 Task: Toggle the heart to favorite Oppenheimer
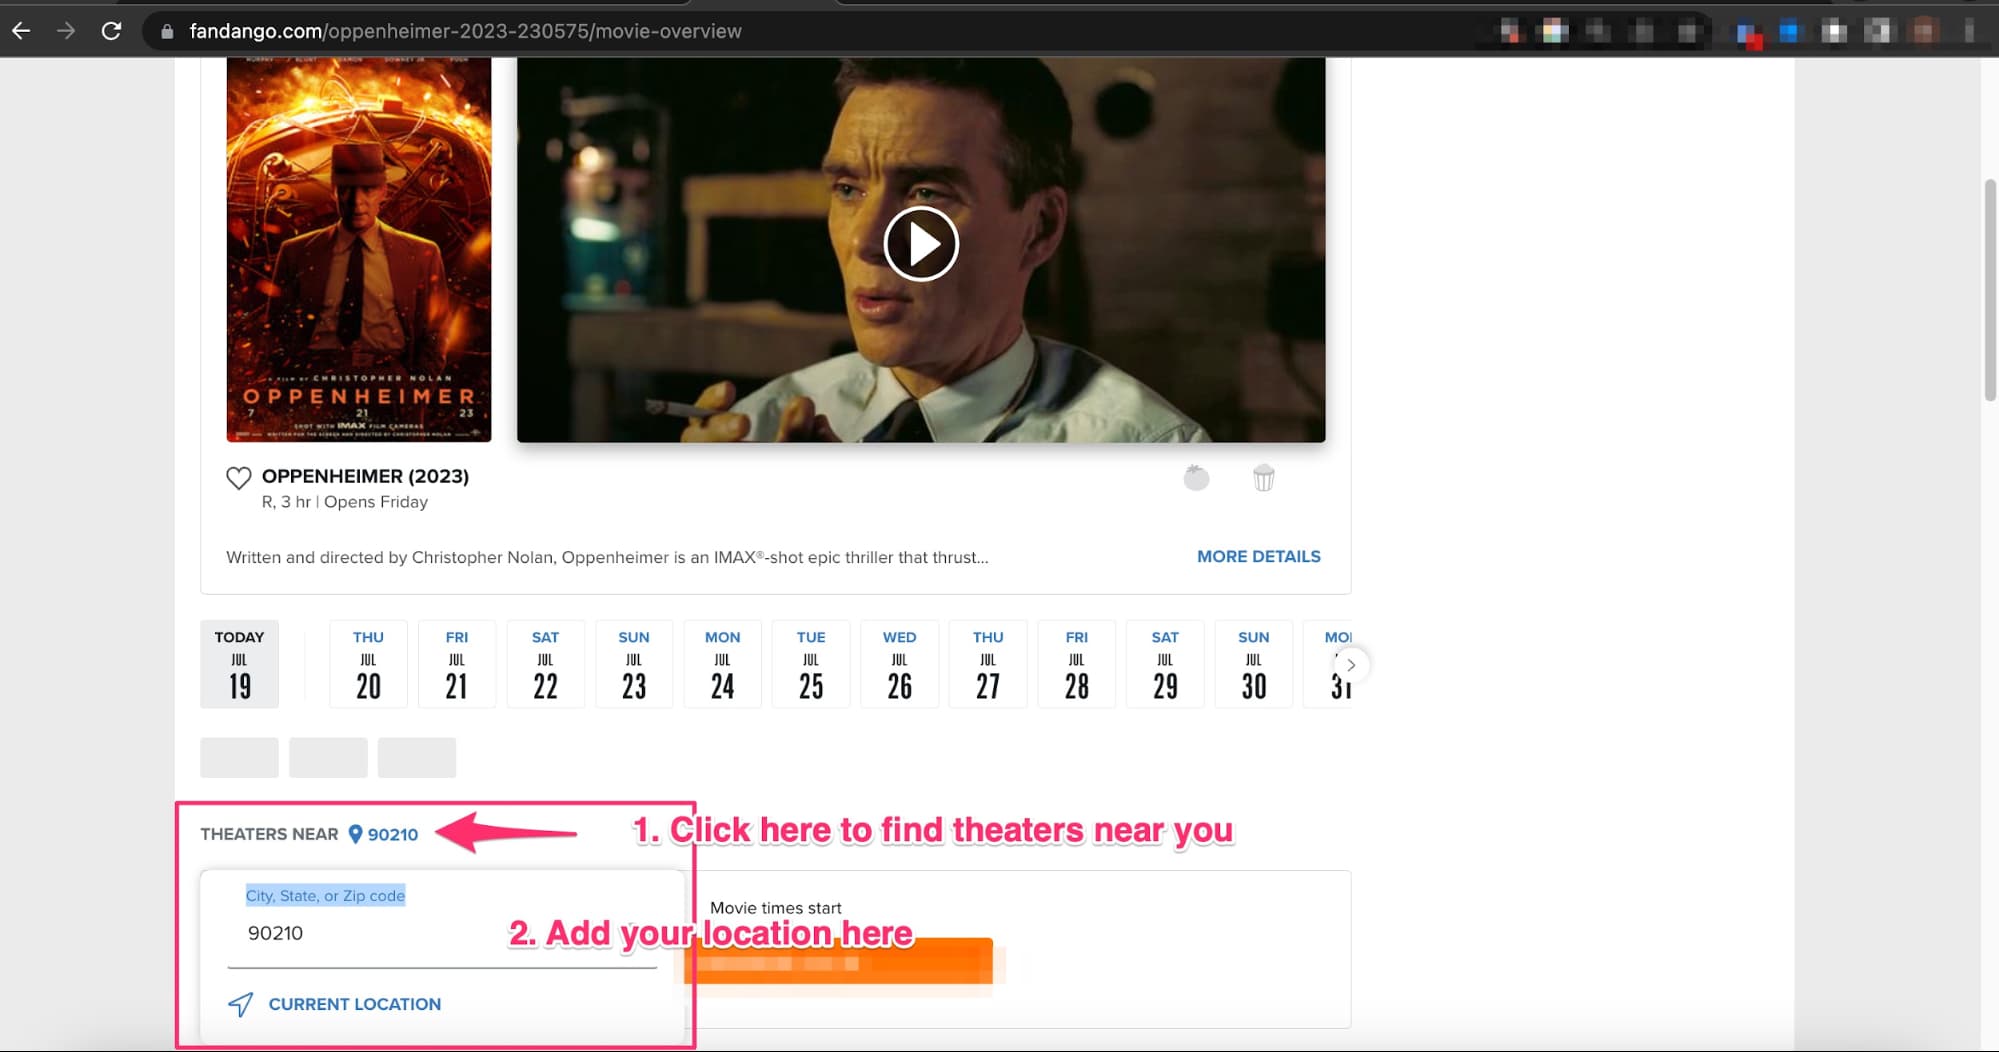coord(238,478)
